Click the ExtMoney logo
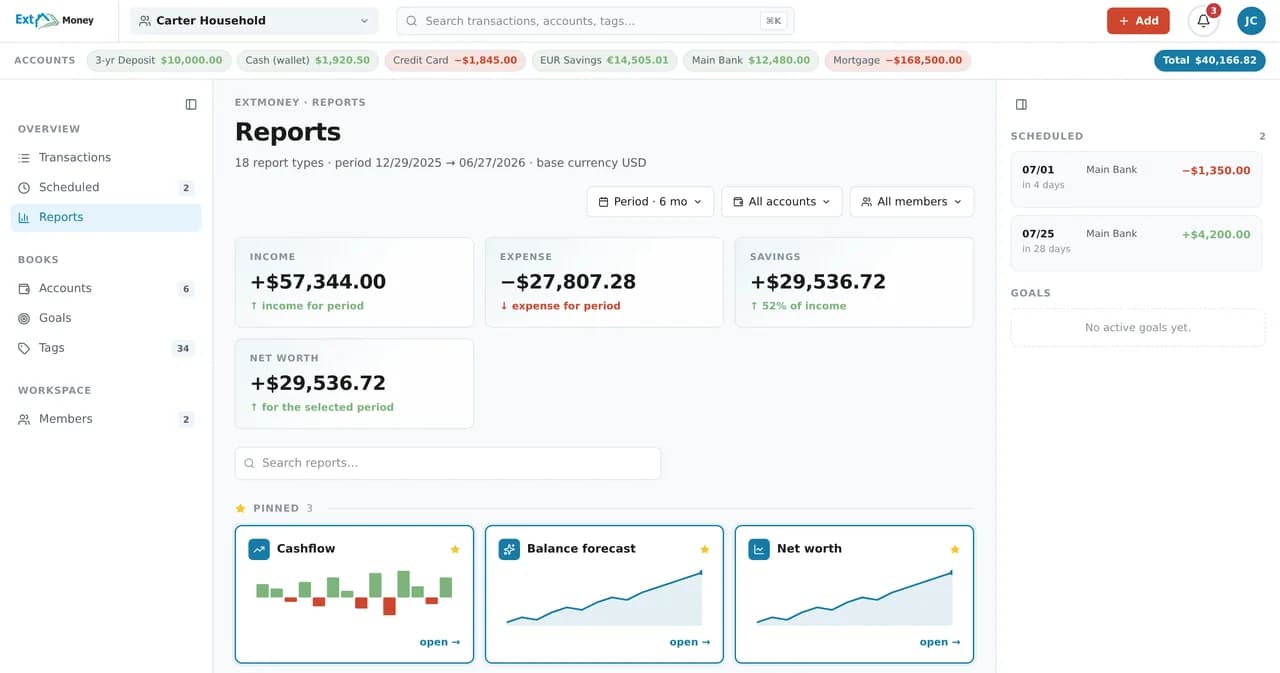The width and height of the screenshot is (1280, 673). tap(55, 20)
